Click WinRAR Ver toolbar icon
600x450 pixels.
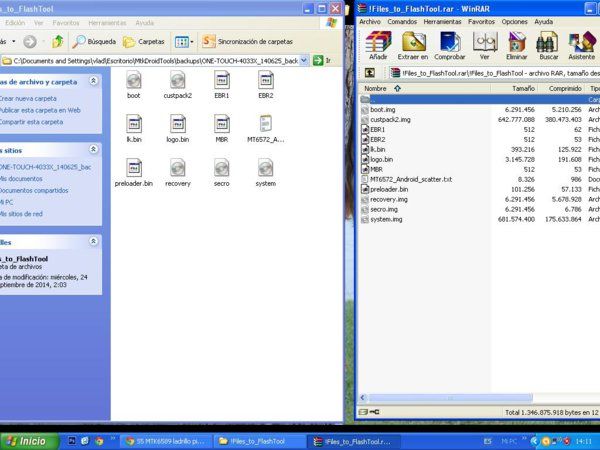[484, 46]
